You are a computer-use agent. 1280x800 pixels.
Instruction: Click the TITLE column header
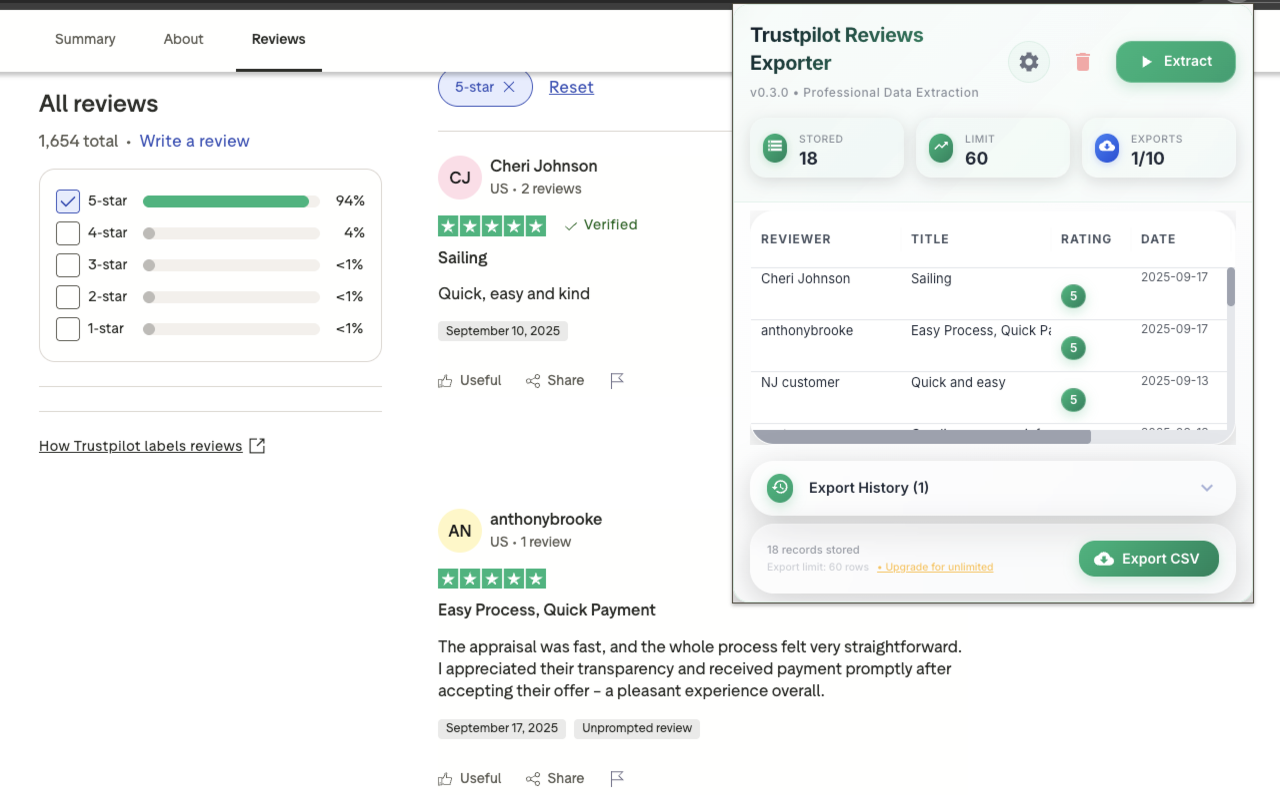pos(930,239)
